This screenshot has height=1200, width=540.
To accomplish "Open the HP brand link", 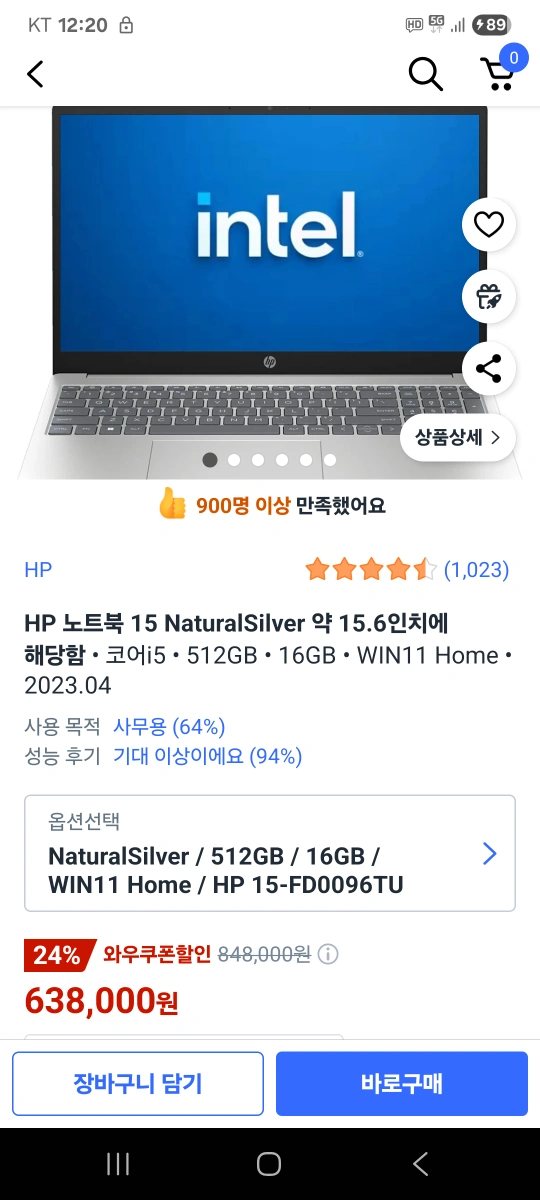I will [x=38, y=570].
